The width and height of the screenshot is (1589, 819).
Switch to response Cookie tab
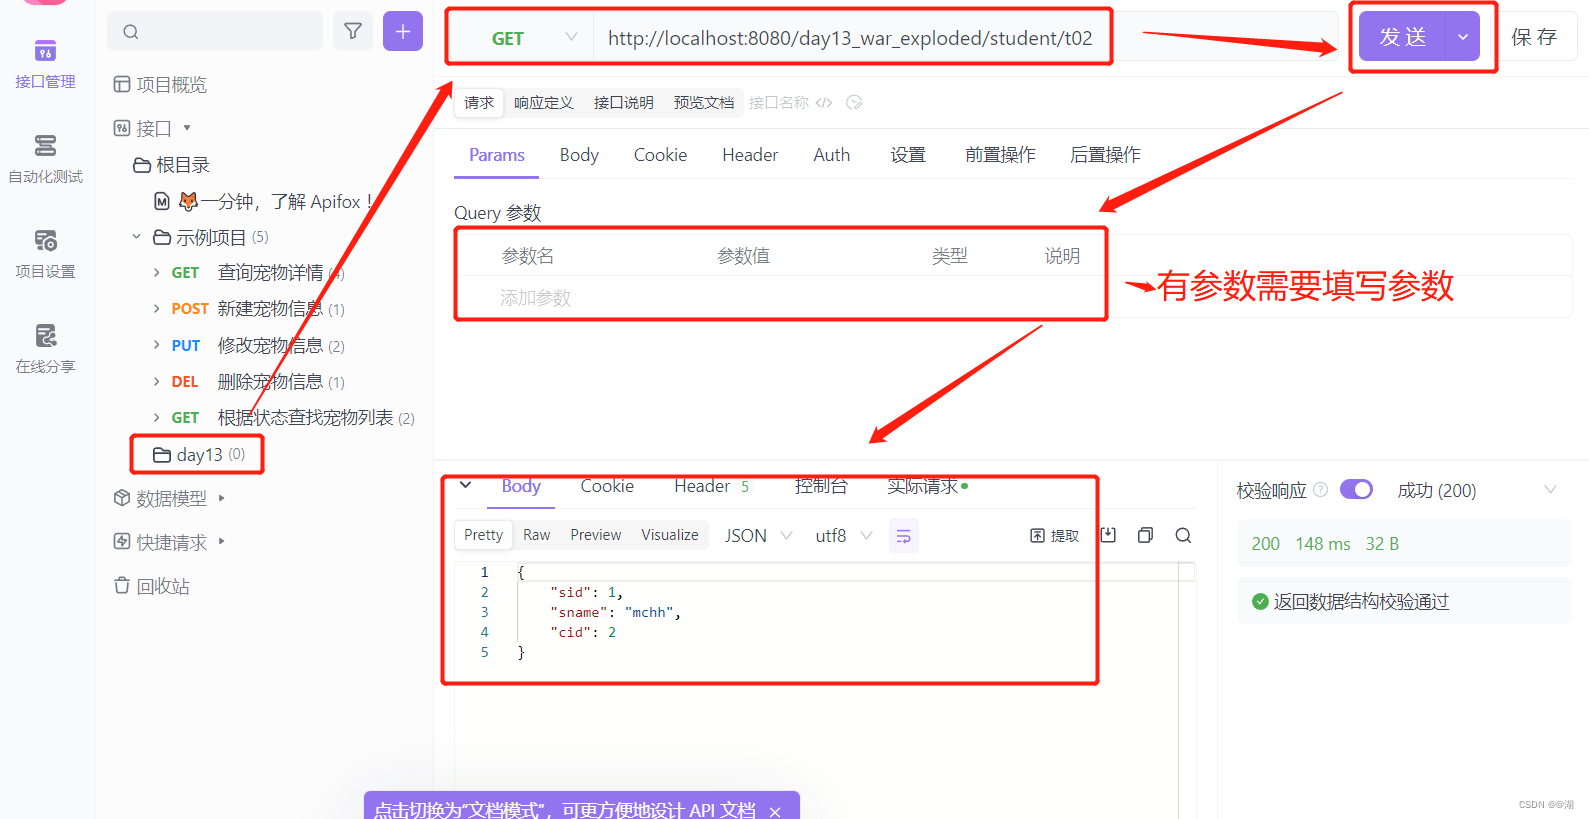coord(607,486)
